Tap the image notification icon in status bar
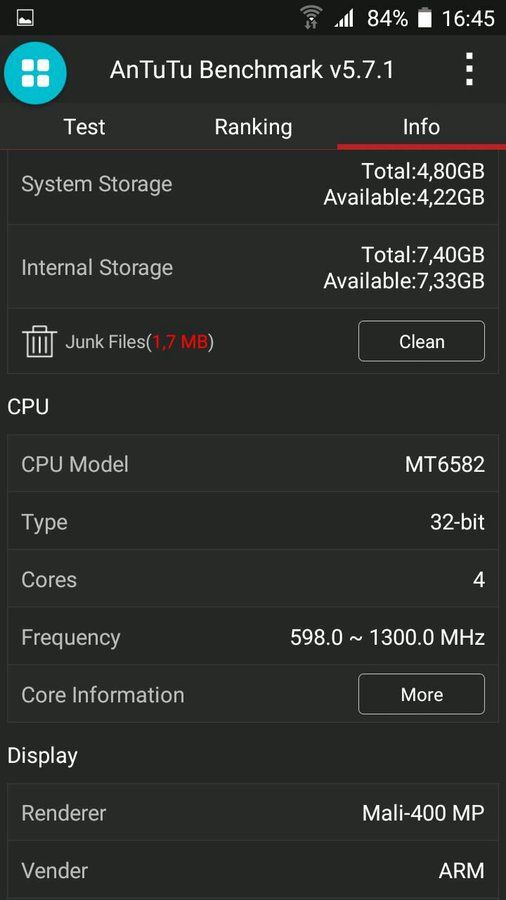Screen dimensions: 506x900 25,18
